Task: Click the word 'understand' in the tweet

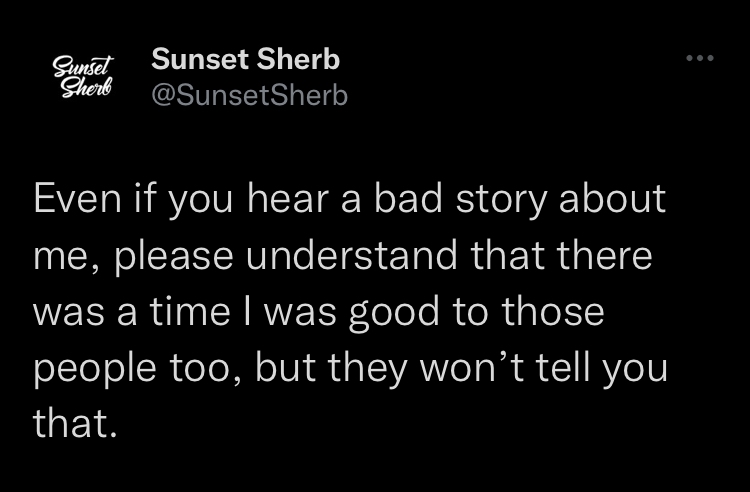Action: pos(352,254)
